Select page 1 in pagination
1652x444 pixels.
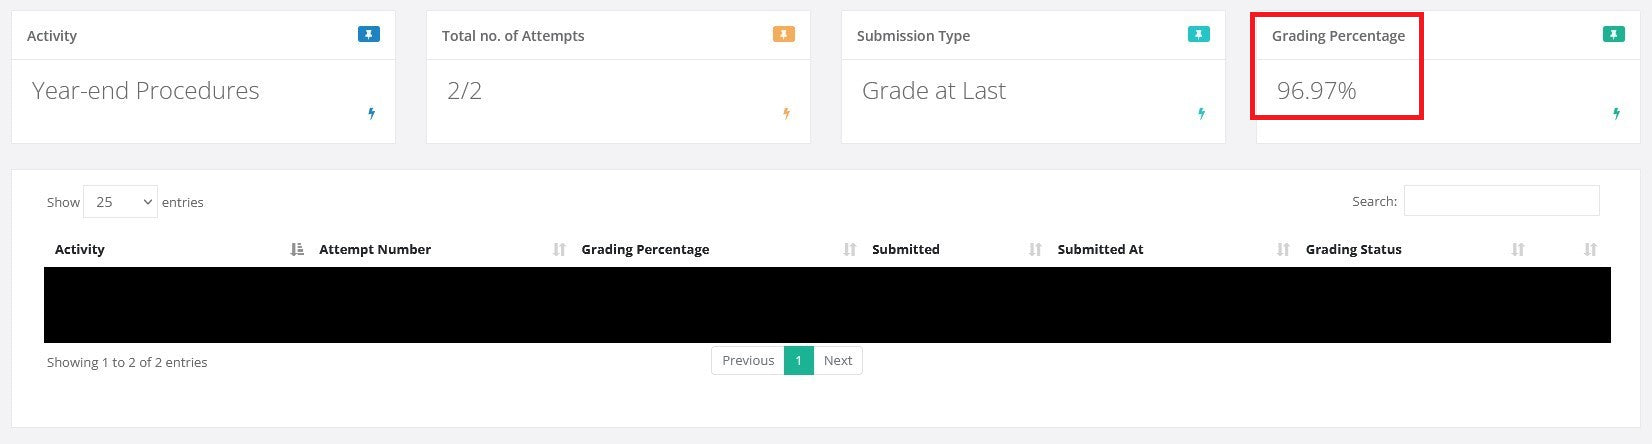798,361
